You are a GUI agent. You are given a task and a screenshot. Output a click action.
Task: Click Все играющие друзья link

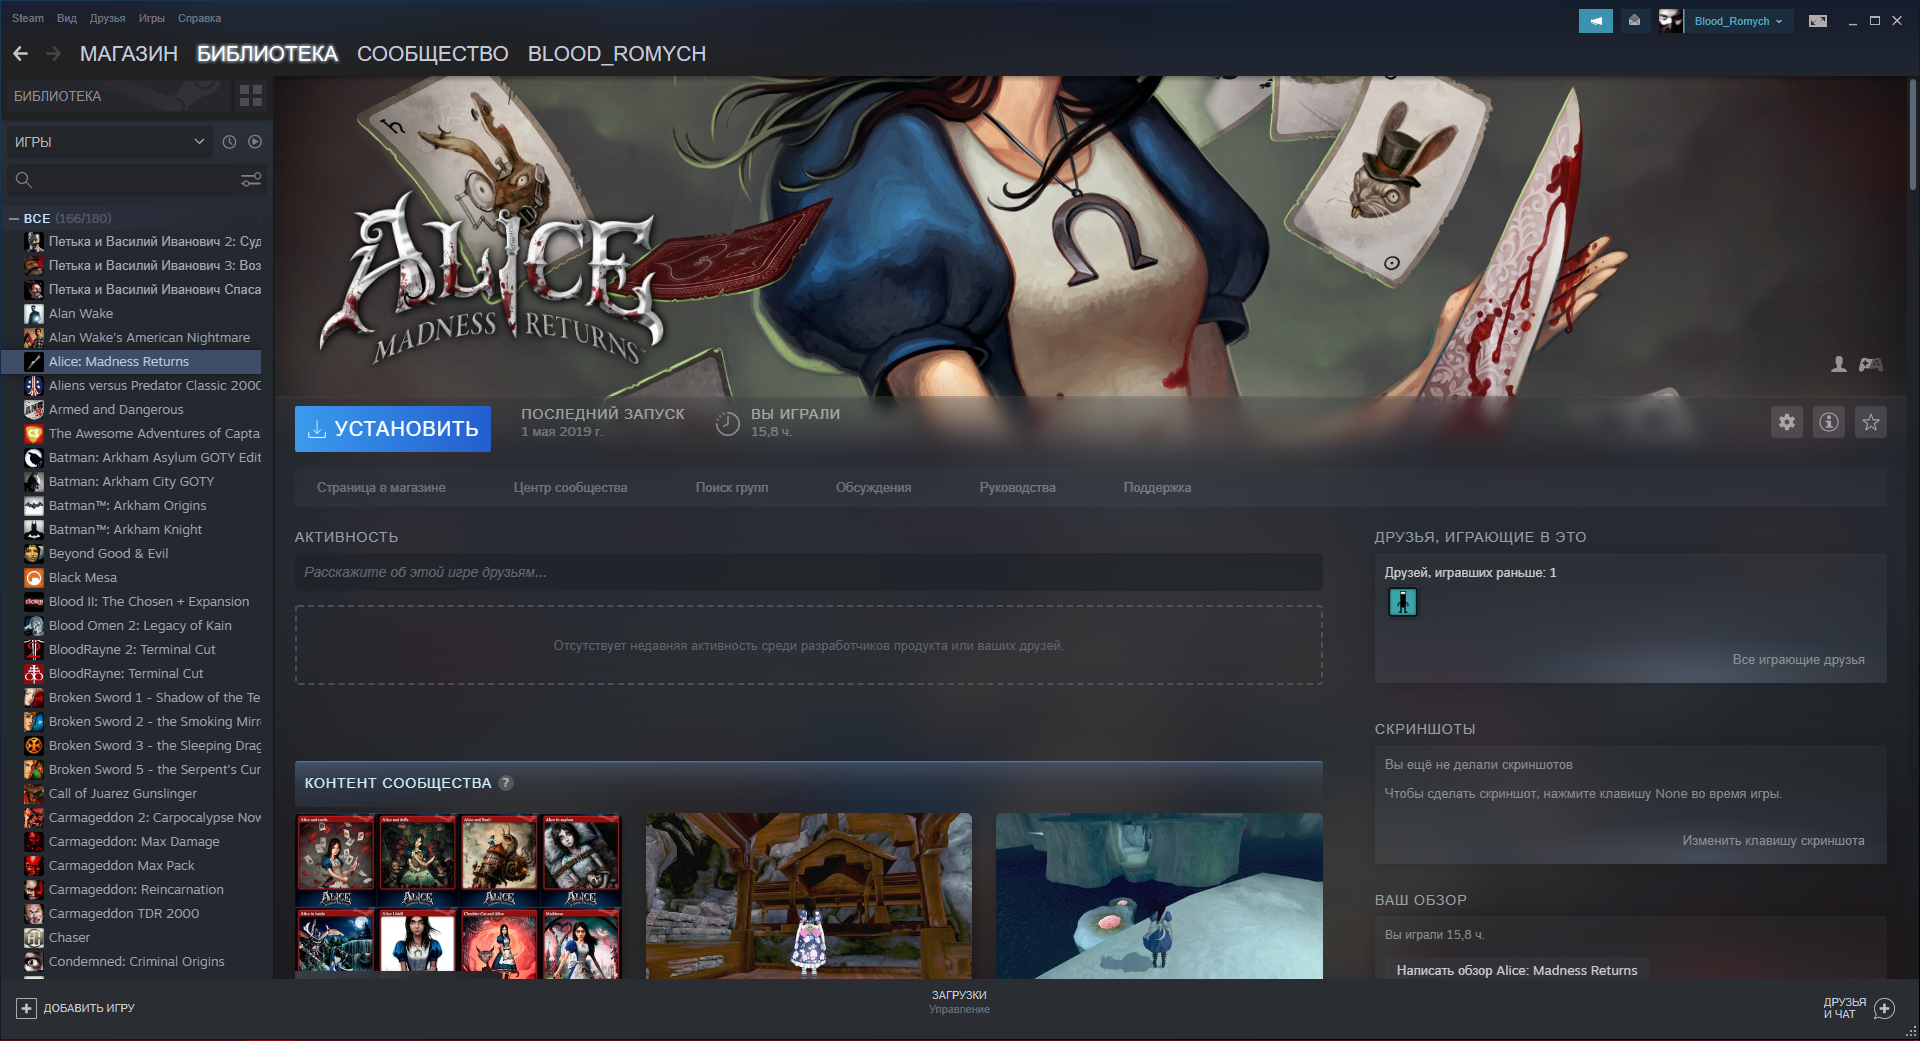point(1798,660)
